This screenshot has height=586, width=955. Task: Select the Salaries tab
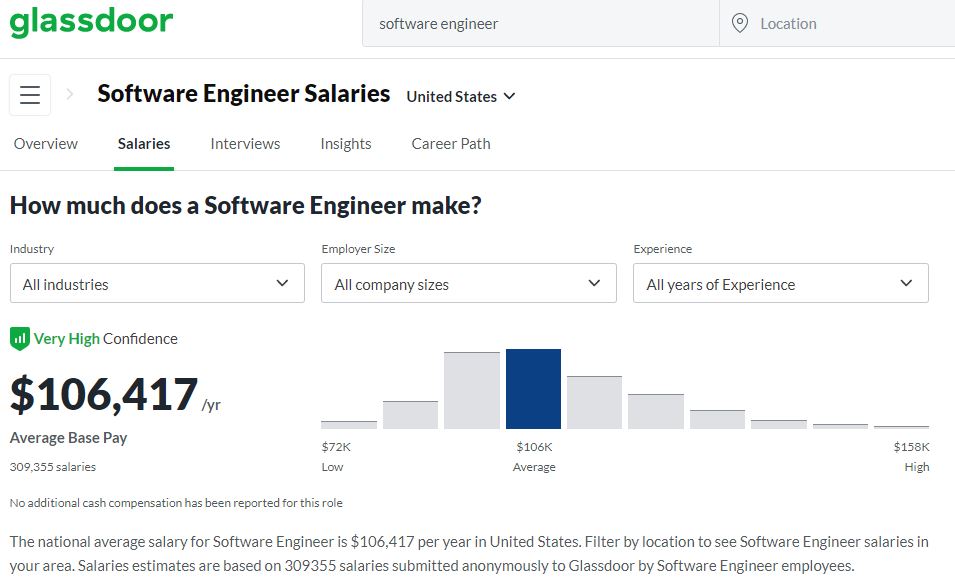click(143, 143)
